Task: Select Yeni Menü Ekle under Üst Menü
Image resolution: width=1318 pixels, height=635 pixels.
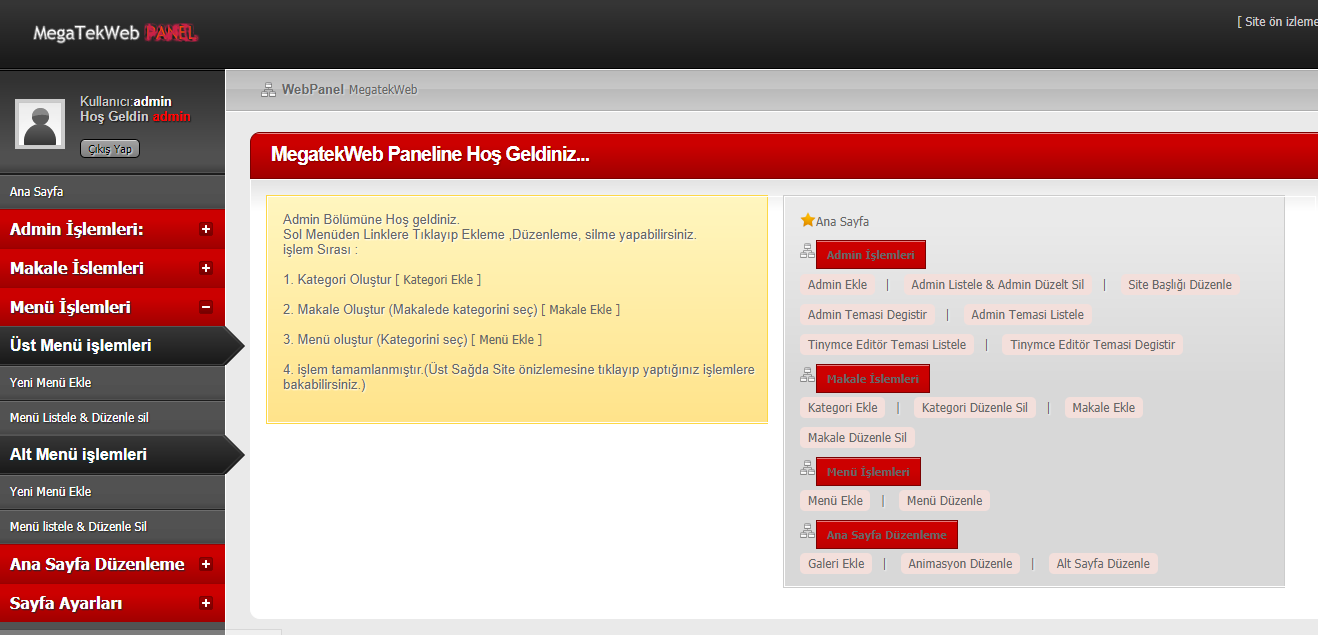Action: [x=50, y=382]
